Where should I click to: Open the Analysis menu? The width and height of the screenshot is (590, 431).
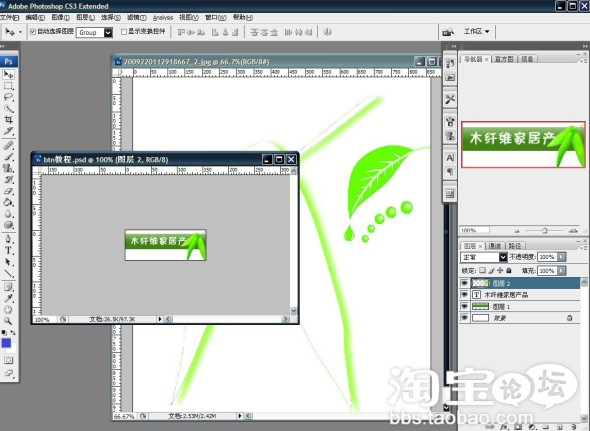pos(163,18)
